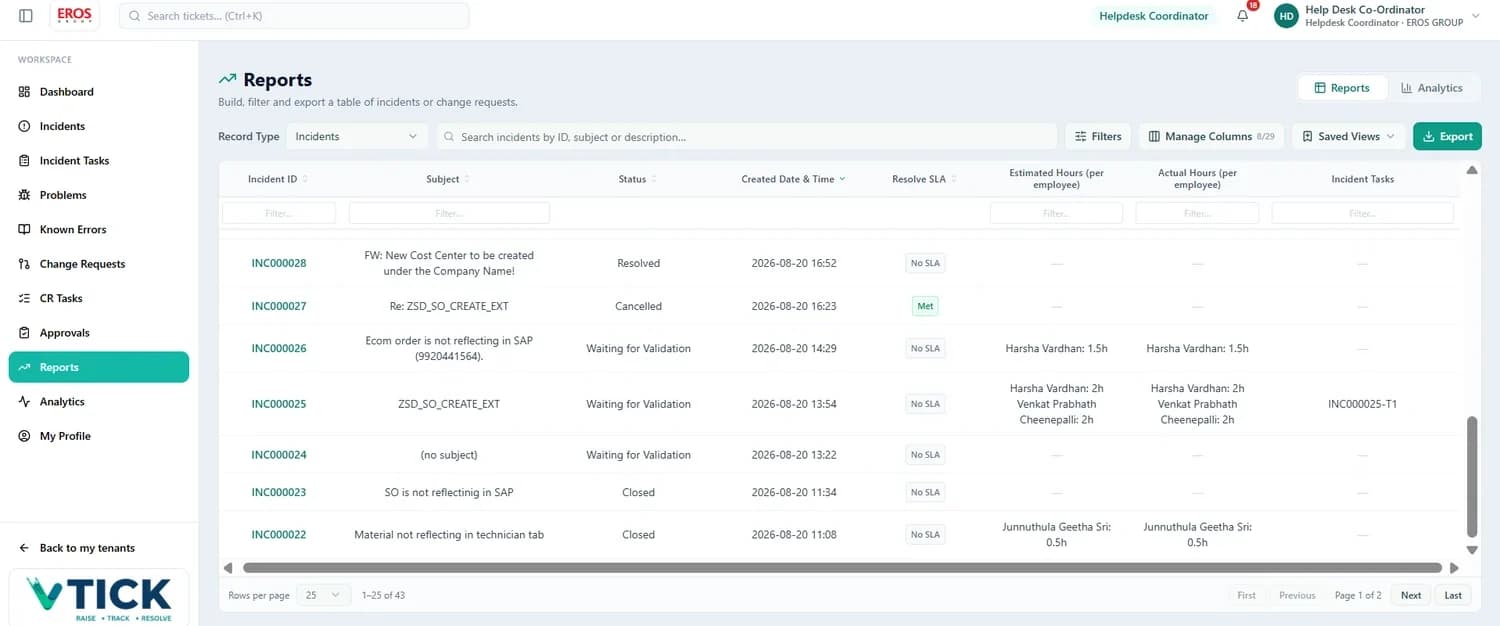The width and height of the screenshot is (1500, 626).
Task: Click the Analytics trend icon in sidebar
Action: point(24,402)
